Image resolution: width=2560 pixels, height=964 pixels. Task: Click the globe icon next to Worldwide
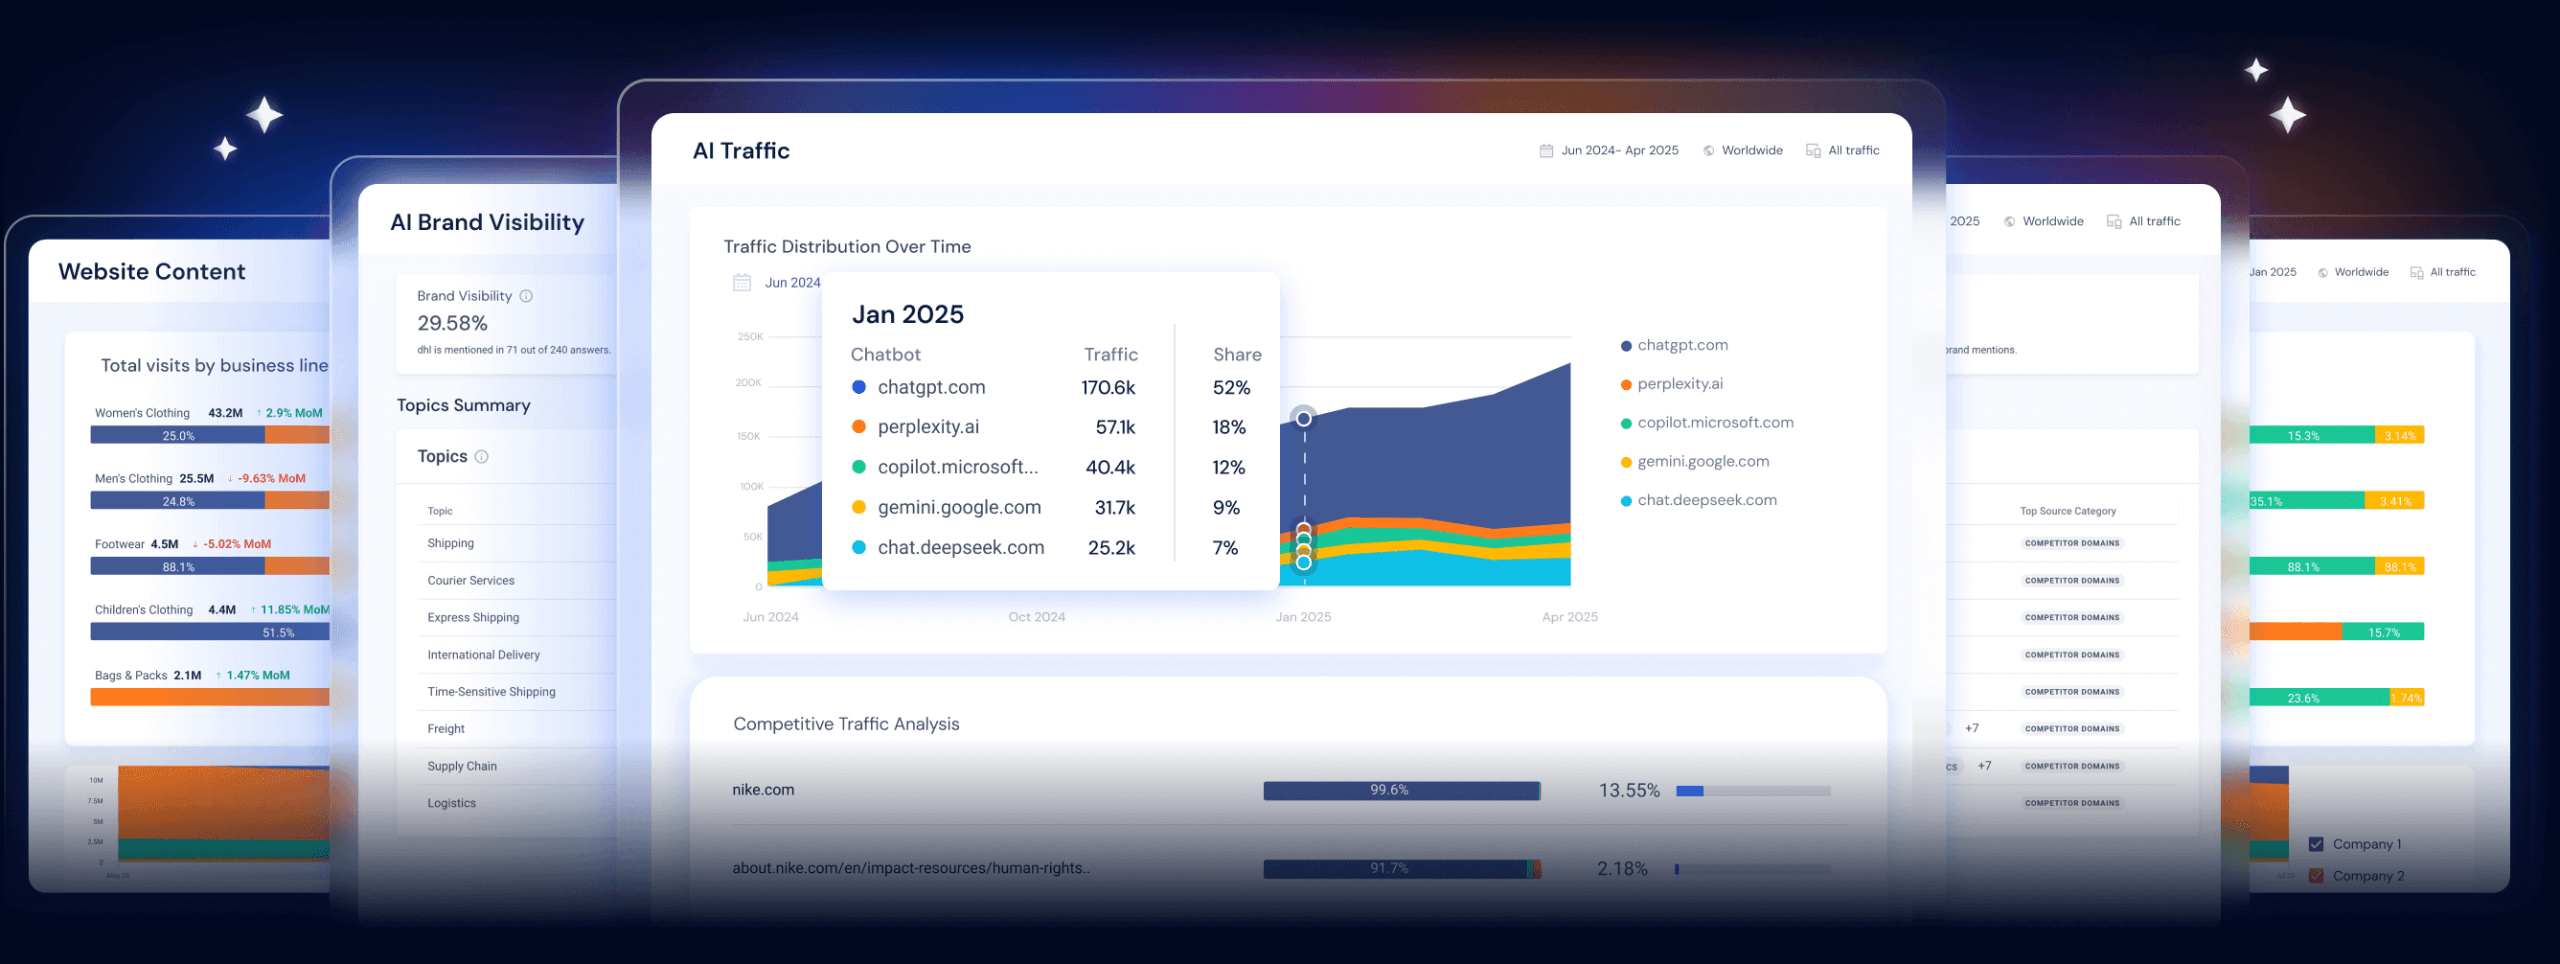point(1708,151)
